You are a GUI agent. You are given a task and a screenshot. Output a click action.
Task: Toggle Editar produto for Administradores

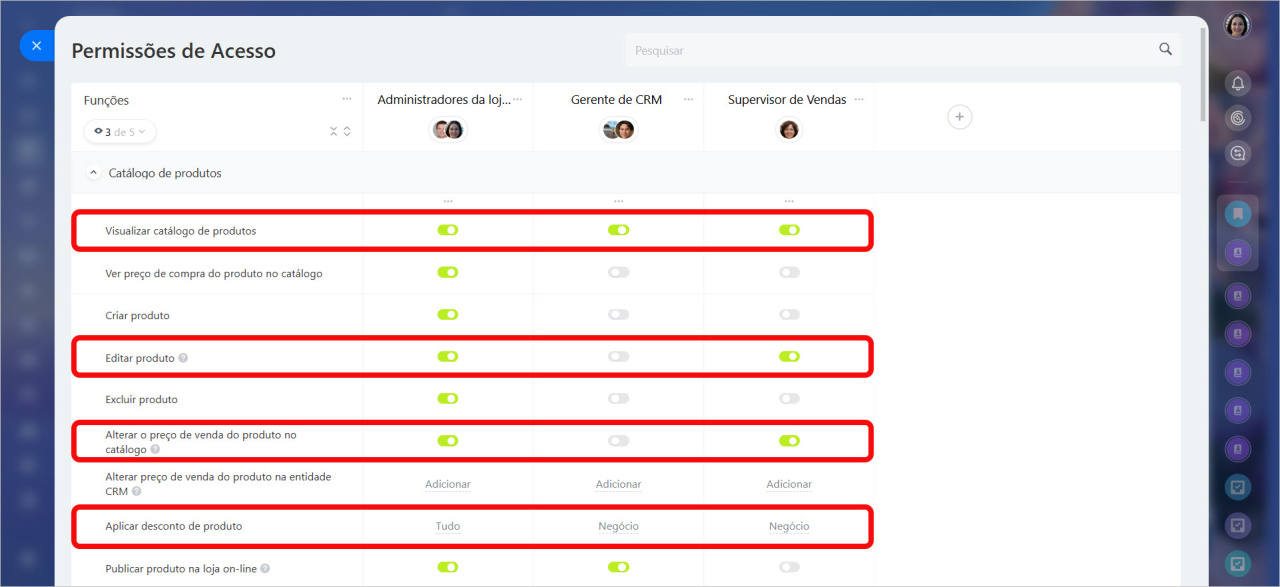coord(448,356)
